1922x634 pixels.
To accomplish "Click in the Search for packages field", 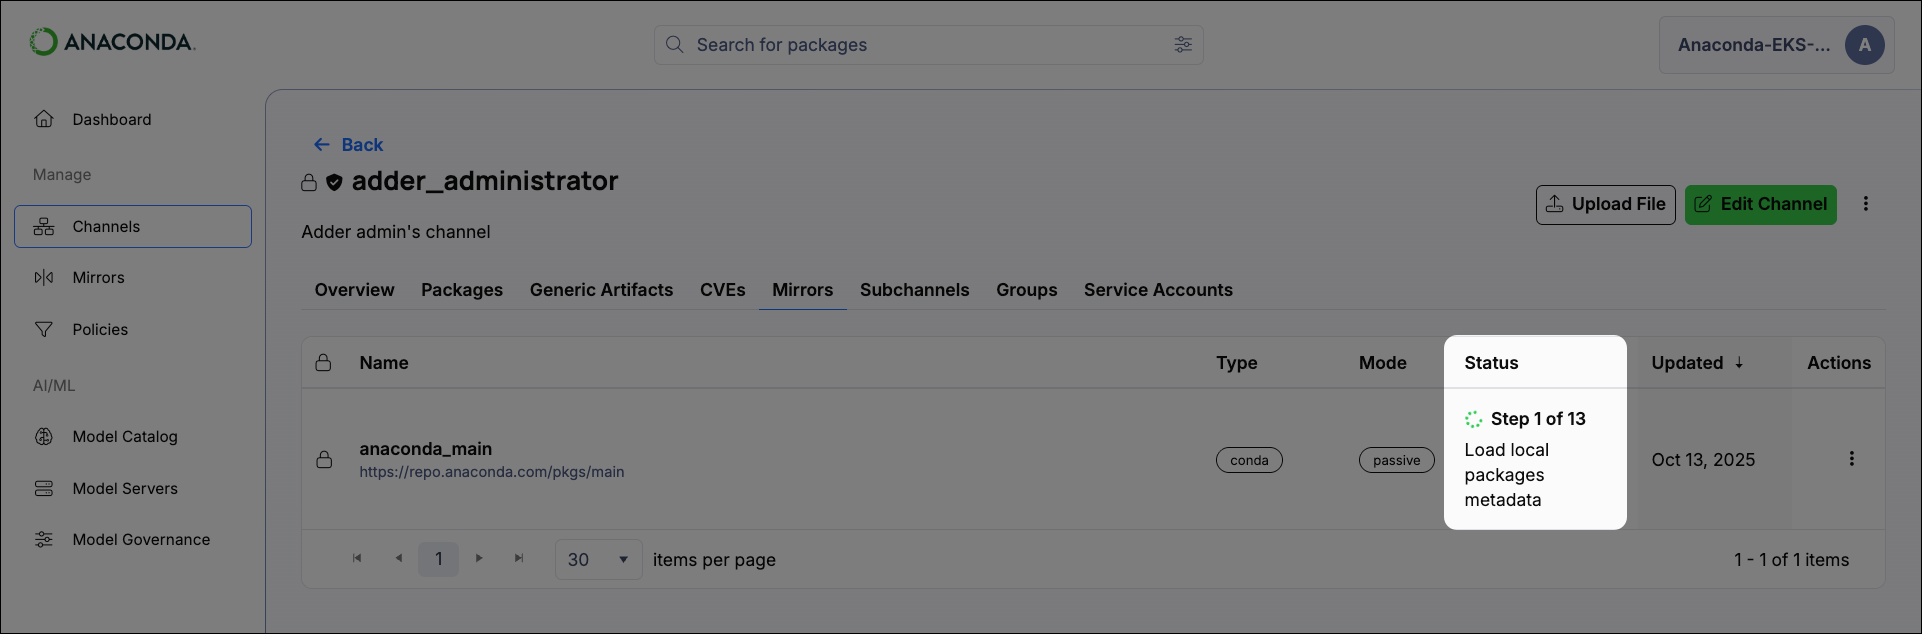I will coord(928,45).
